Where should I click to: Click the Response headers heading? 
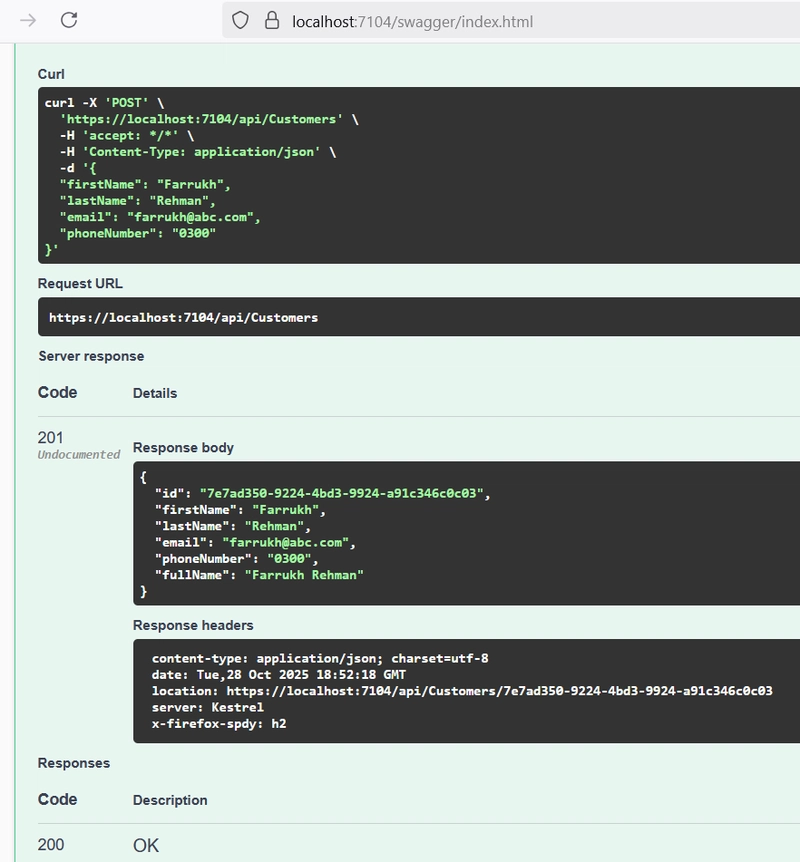click(x=193, y=625)
